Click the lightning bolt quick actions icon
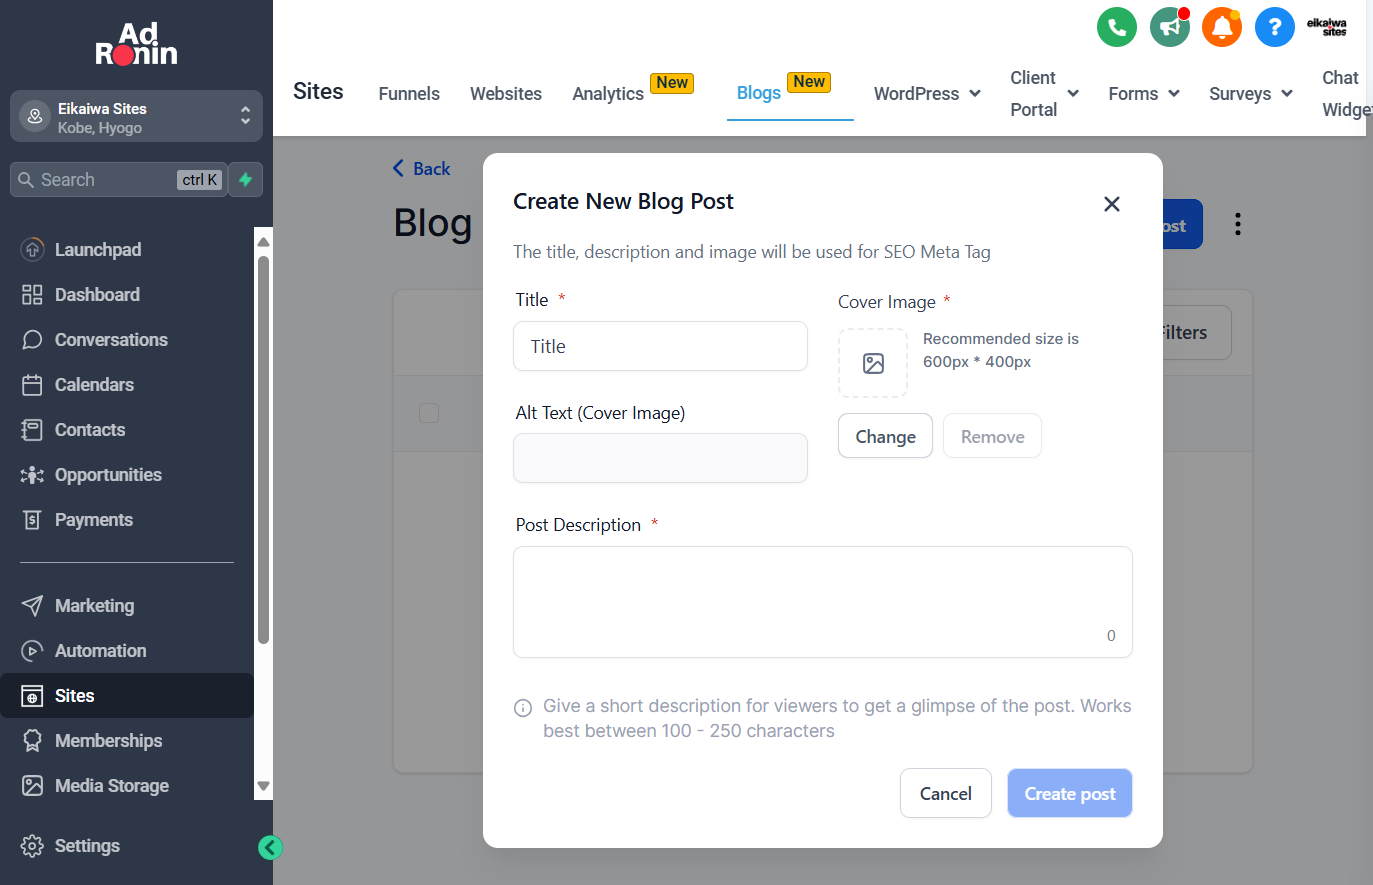Image resolution: width=1373 pixels, height=885 pixels. tap(246, 180)
